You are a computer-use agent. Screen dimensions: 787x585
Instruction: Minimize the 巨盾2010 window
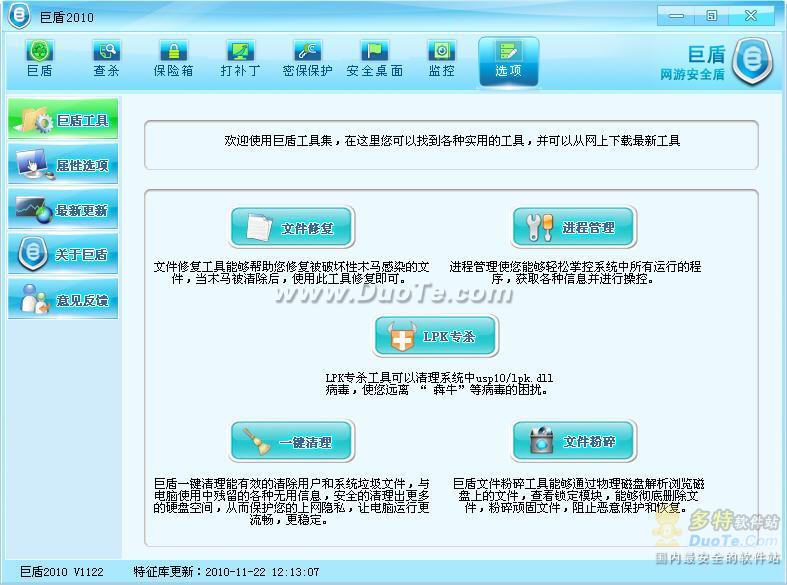point(676,16)
